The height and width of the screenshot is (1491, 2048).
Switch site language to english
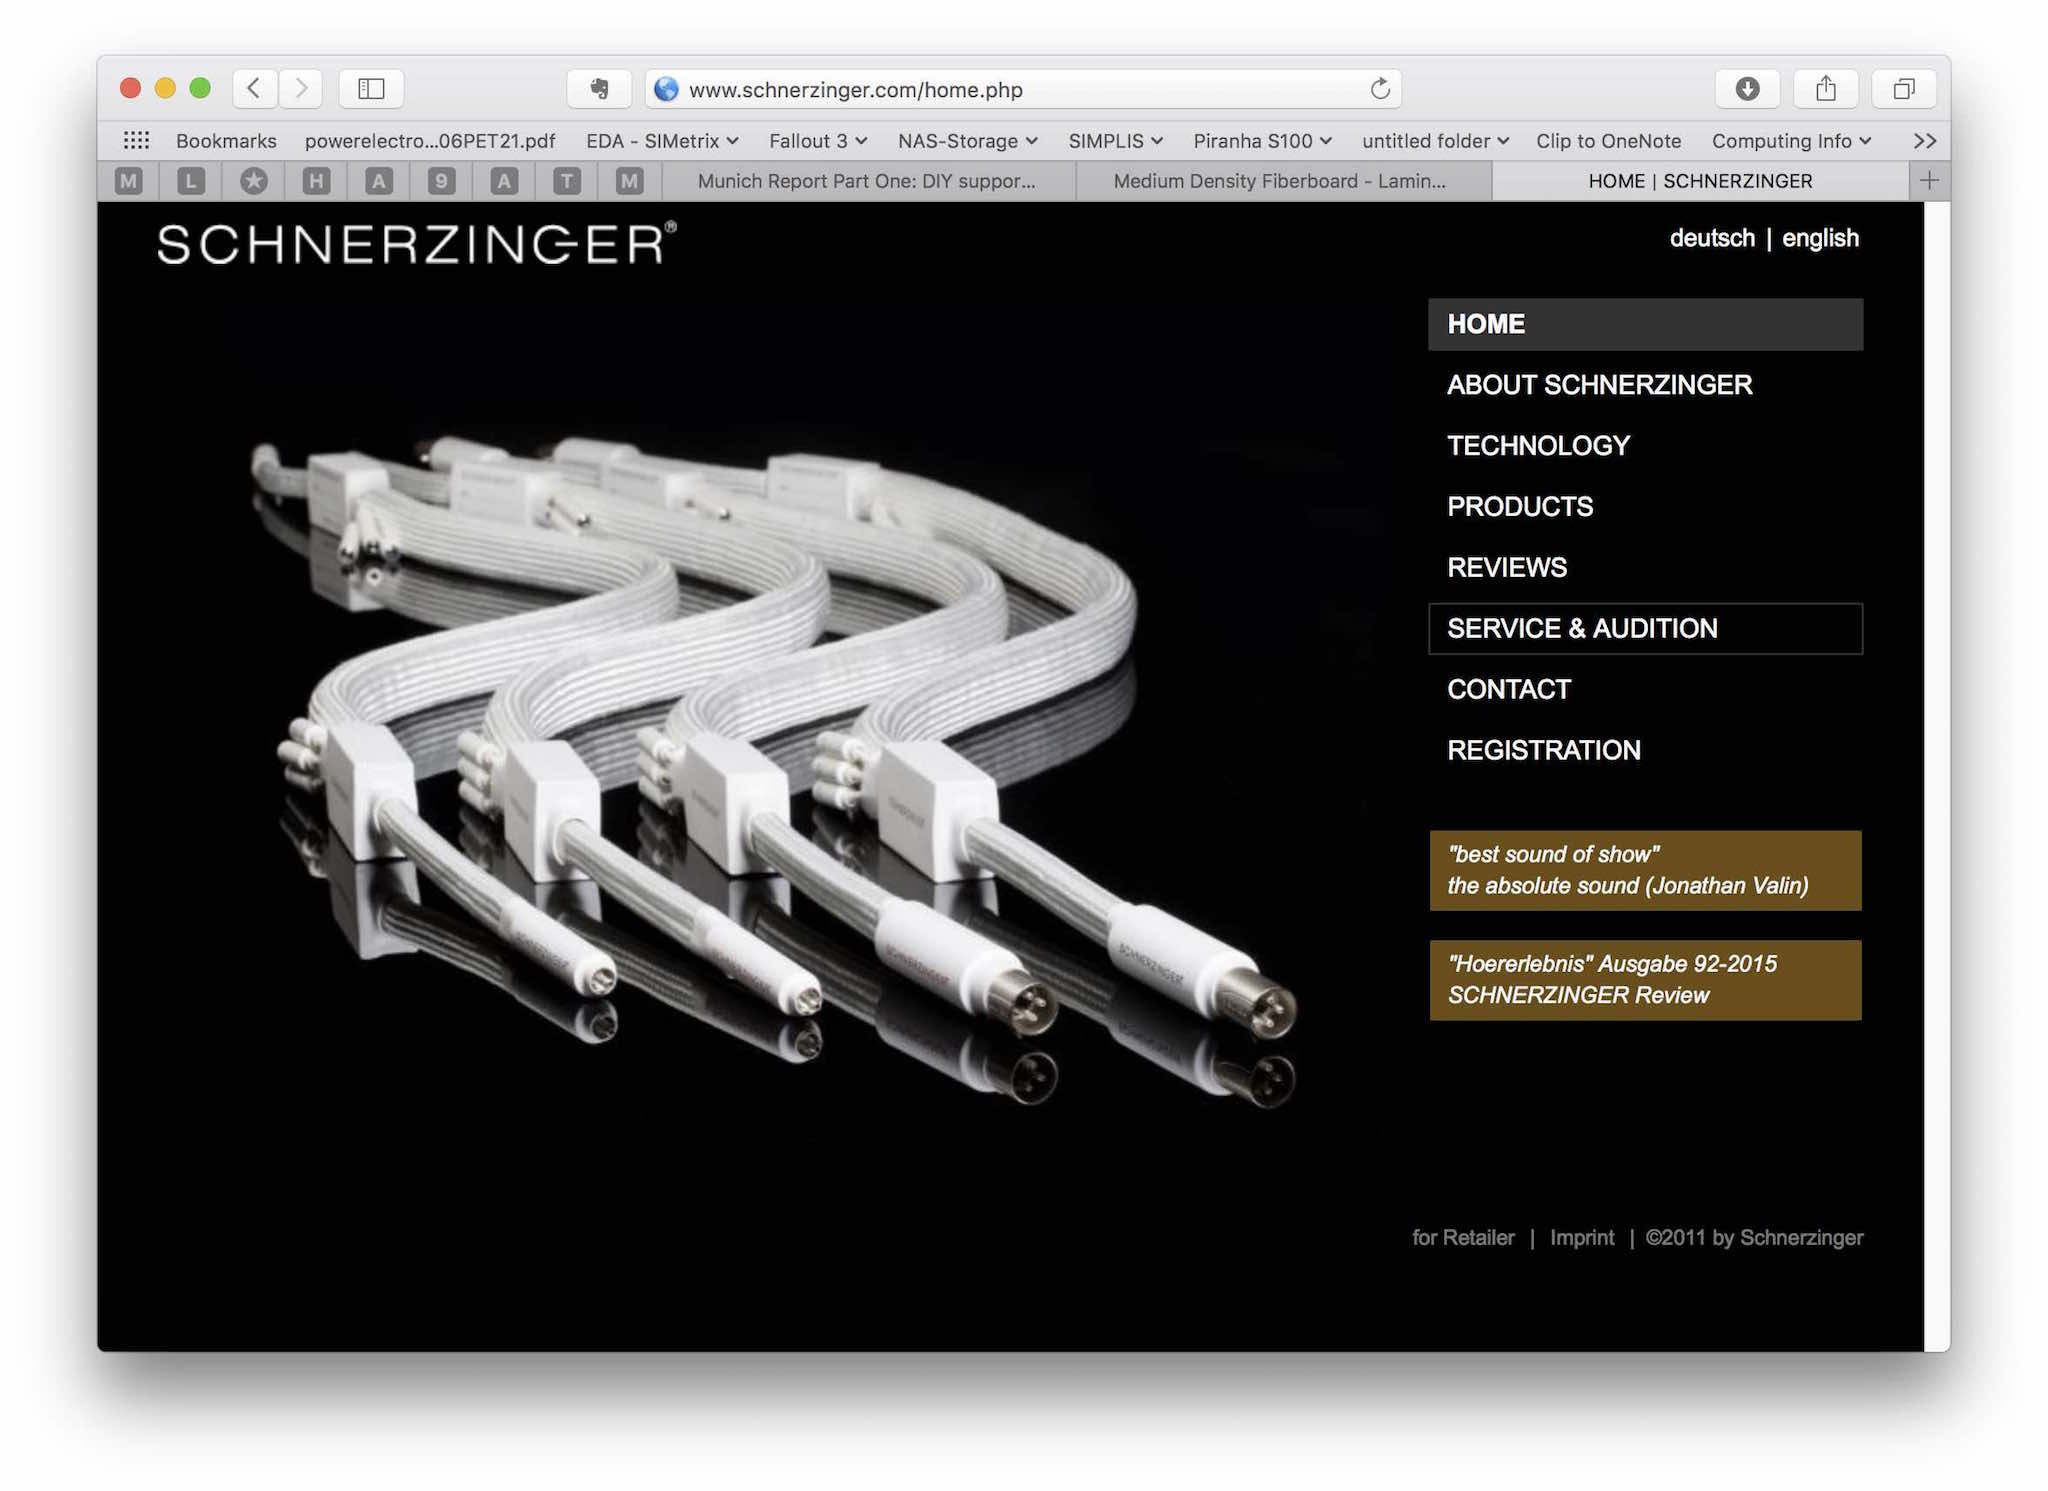click(1820, 238)
